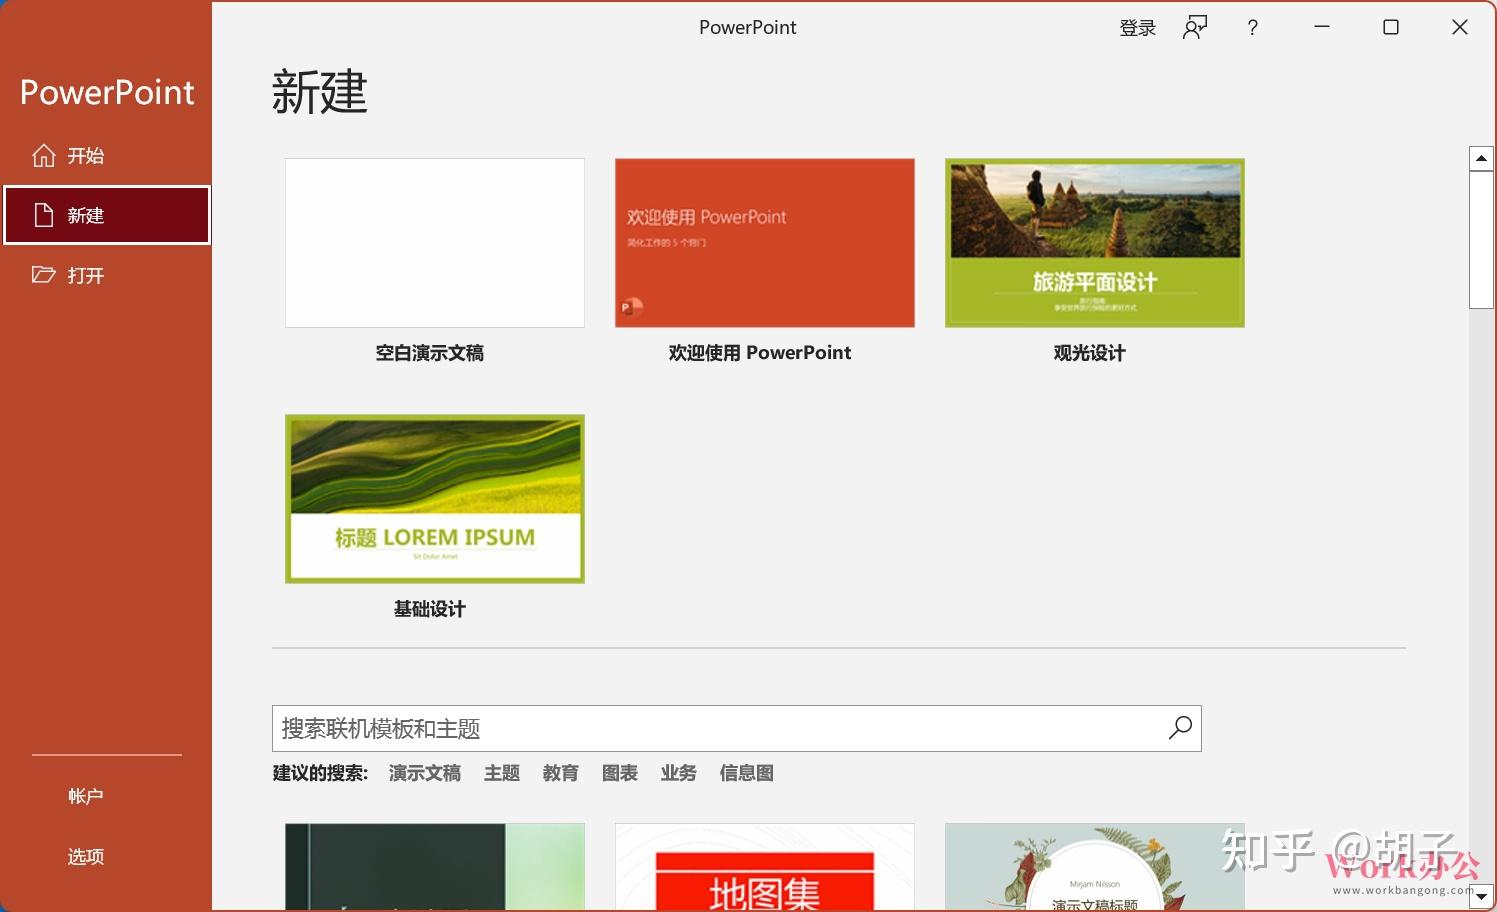This screenshot has height=912, width=1497.
Task: Create a 空白演示文稿 blank presentation
Action: pyautogui.click(x=434, y=242)
